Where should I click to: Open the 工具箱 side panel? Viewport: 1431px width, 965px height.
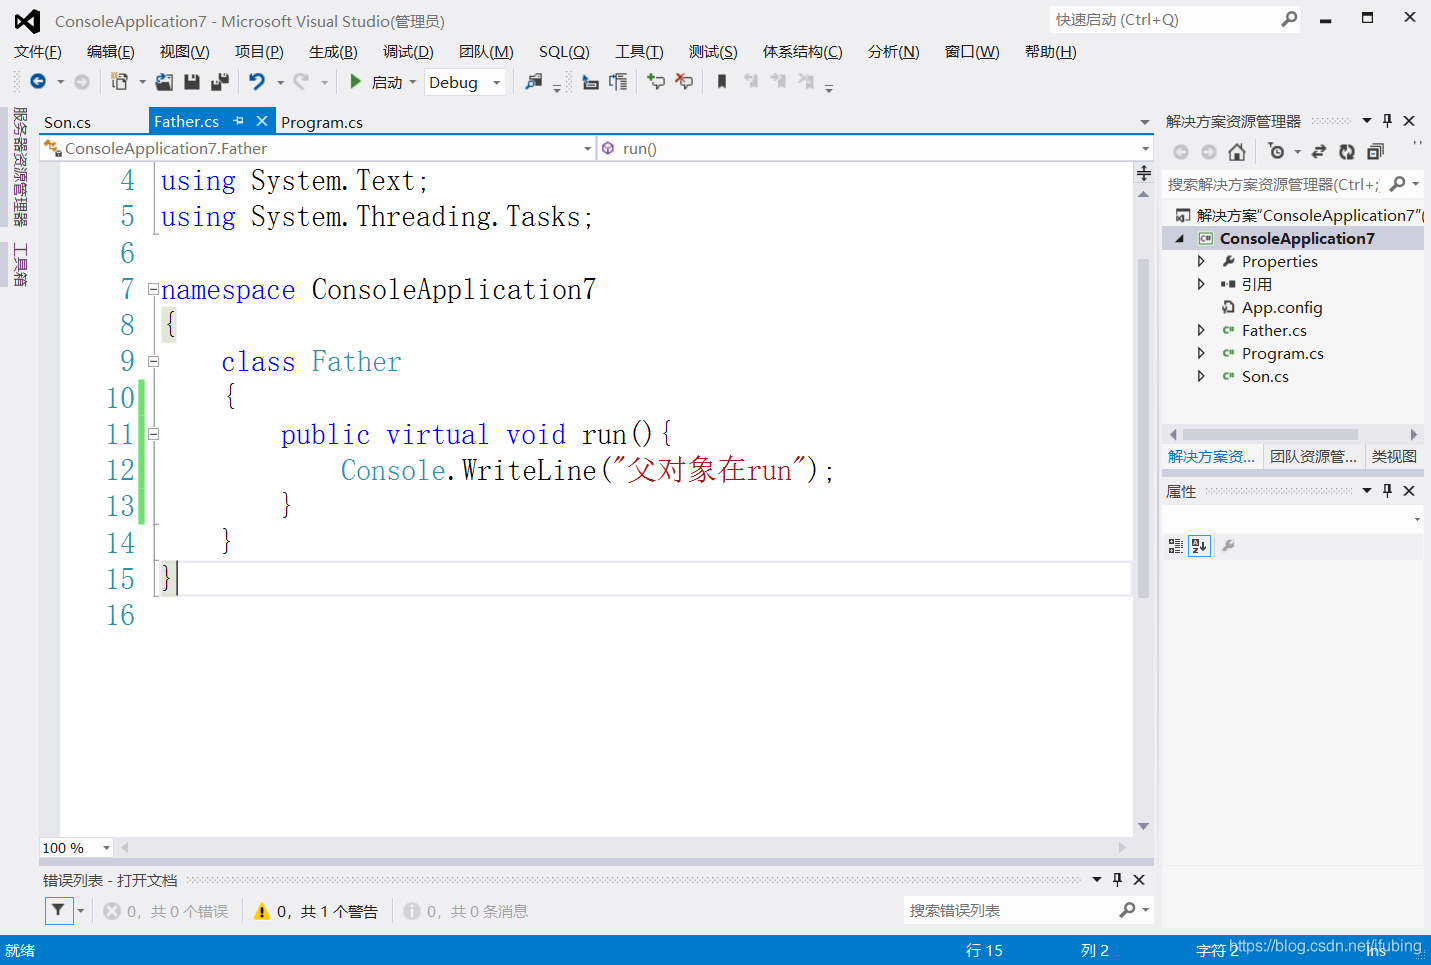tap(20, 265)
